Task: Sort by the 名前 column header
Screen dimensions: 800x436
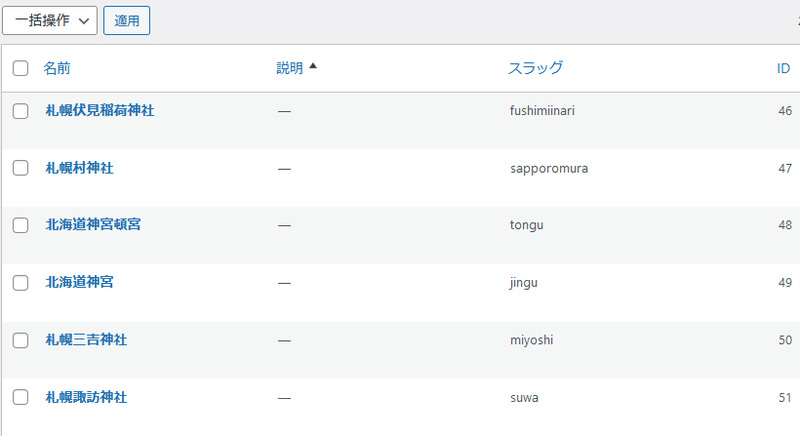Action: [x=57, y=68]
